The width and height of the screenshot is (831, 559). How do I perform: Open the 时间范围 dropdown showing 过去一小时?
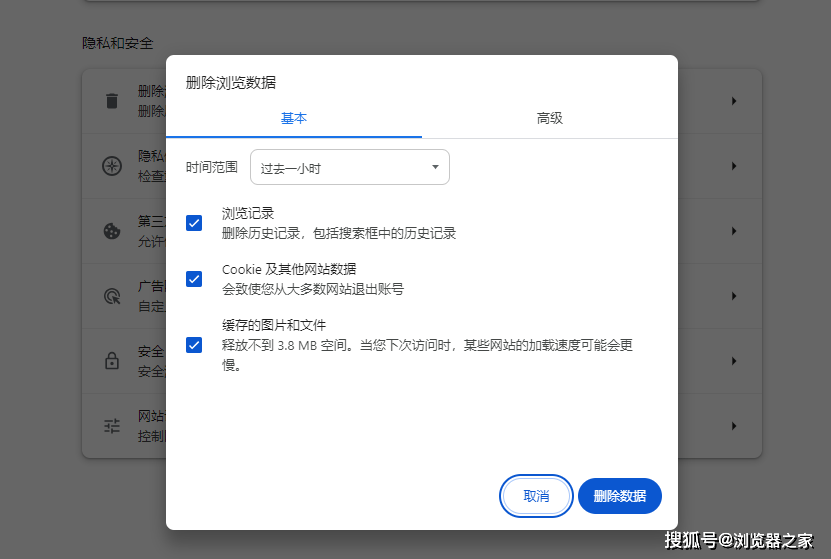(350, 167)
